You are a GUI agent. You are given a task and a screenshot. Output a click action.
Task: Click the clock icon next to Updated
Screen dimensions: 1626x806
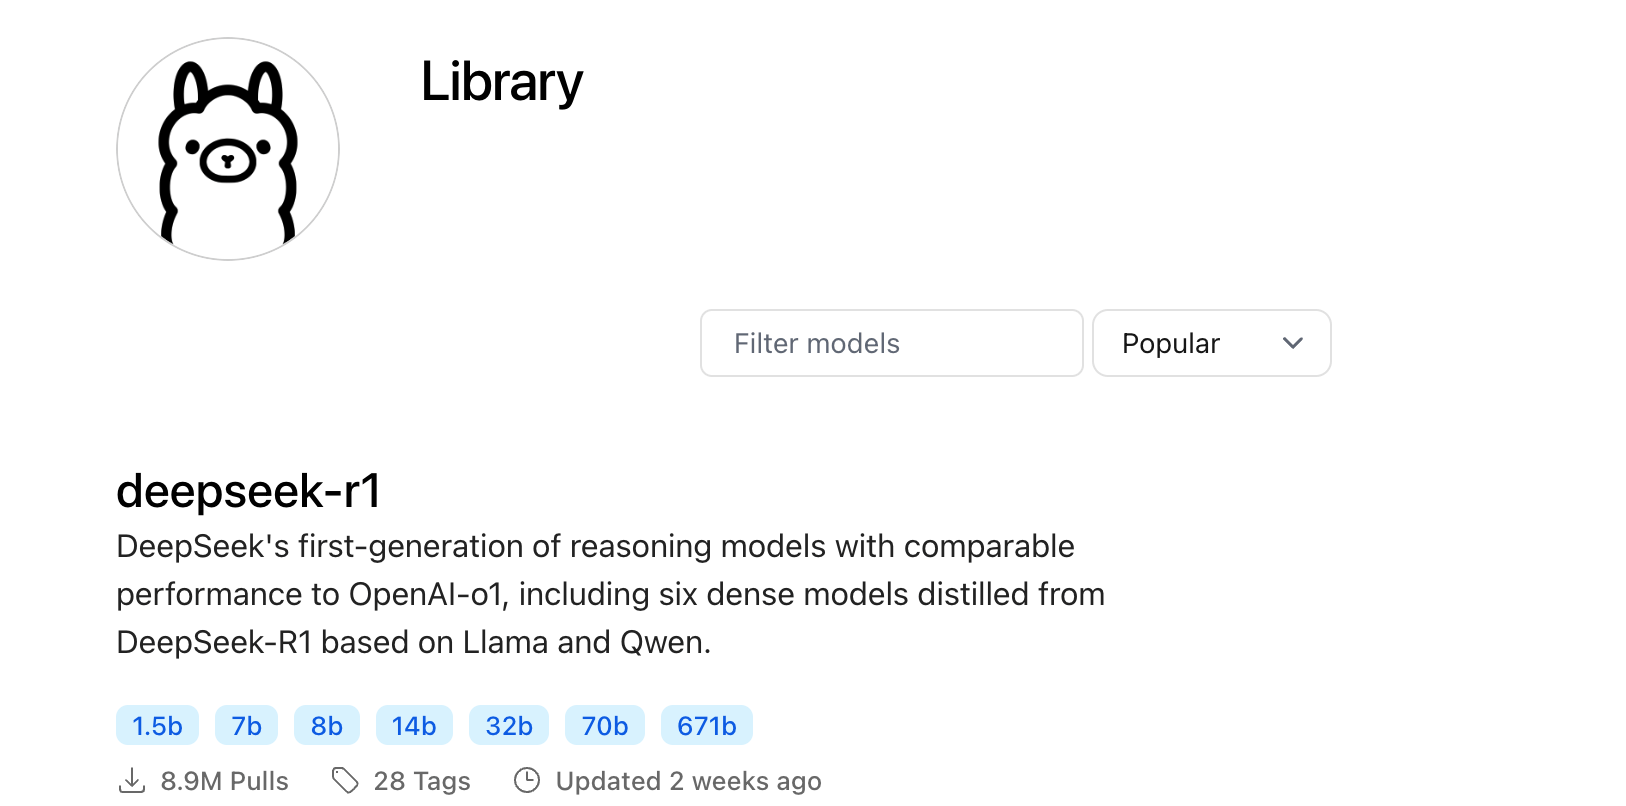pyautogui.click(x=527, y=781)
